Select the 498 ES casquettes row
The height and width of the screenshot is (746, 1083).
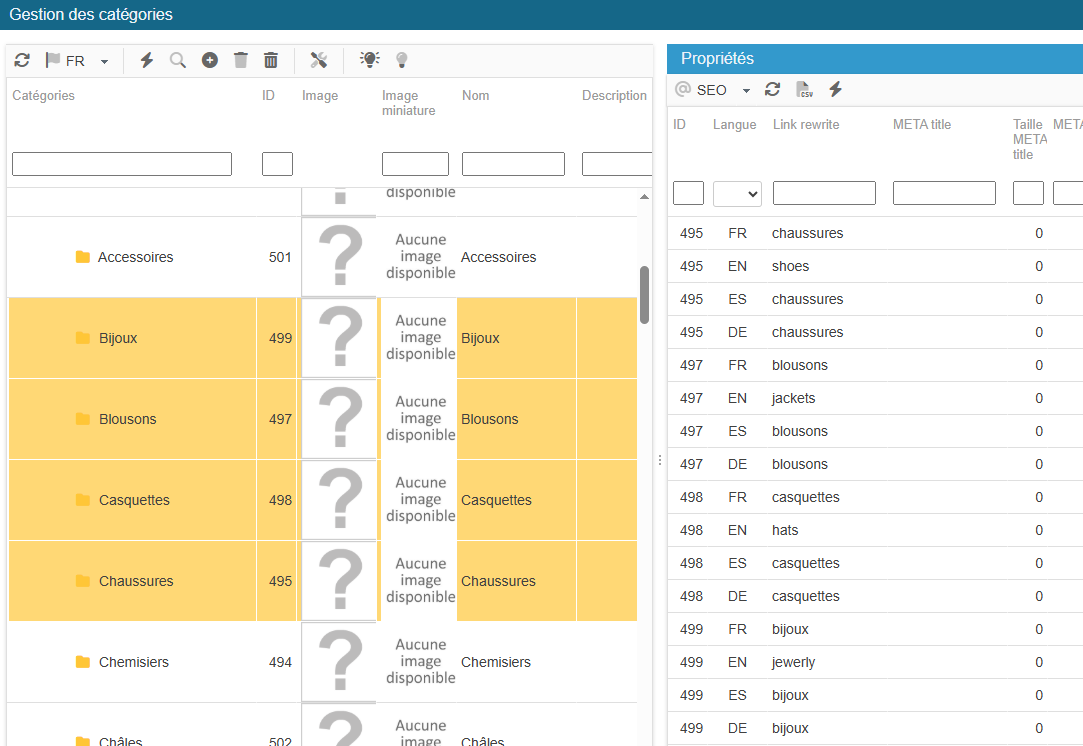pos(875,563)
